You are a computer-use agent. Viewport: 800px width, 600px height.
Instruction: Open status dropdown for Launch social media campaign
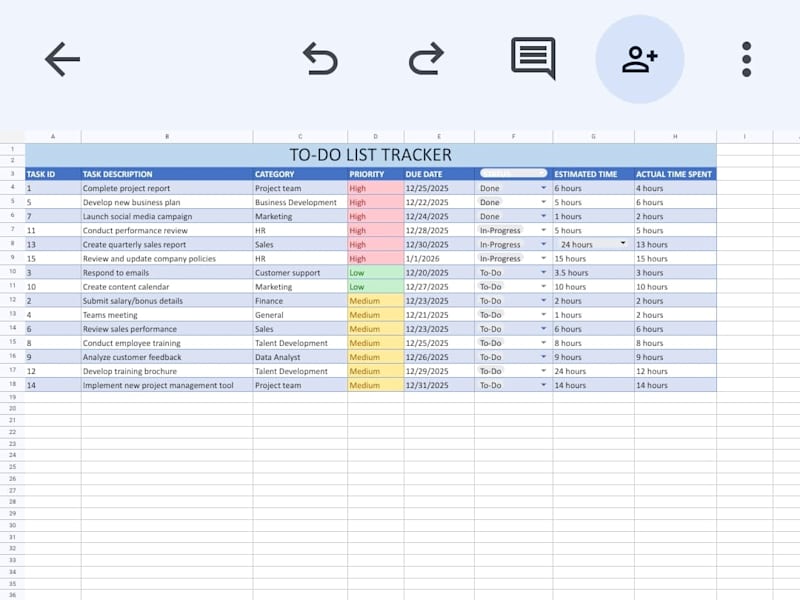coord(543,216)
